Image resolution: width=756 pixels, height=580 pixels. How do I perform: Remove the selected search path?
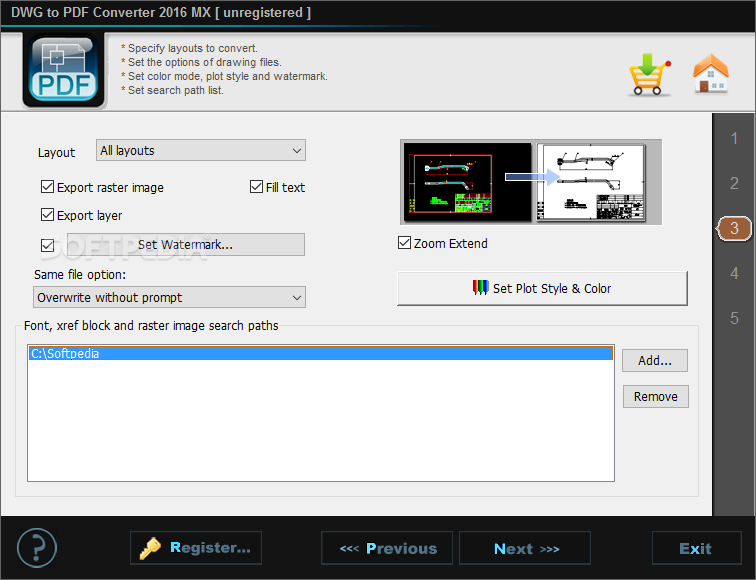click(x=655, y=396)
